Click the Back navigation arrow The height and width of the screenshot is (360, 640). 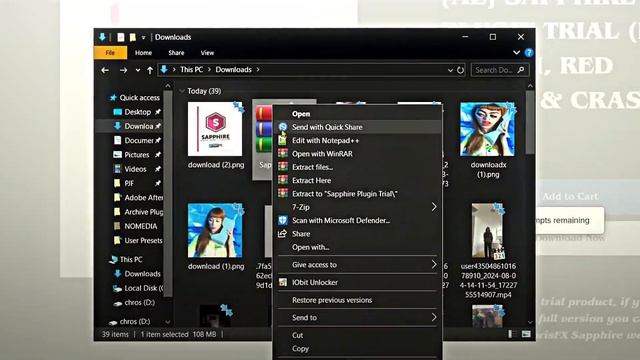[x=105, y=70]
